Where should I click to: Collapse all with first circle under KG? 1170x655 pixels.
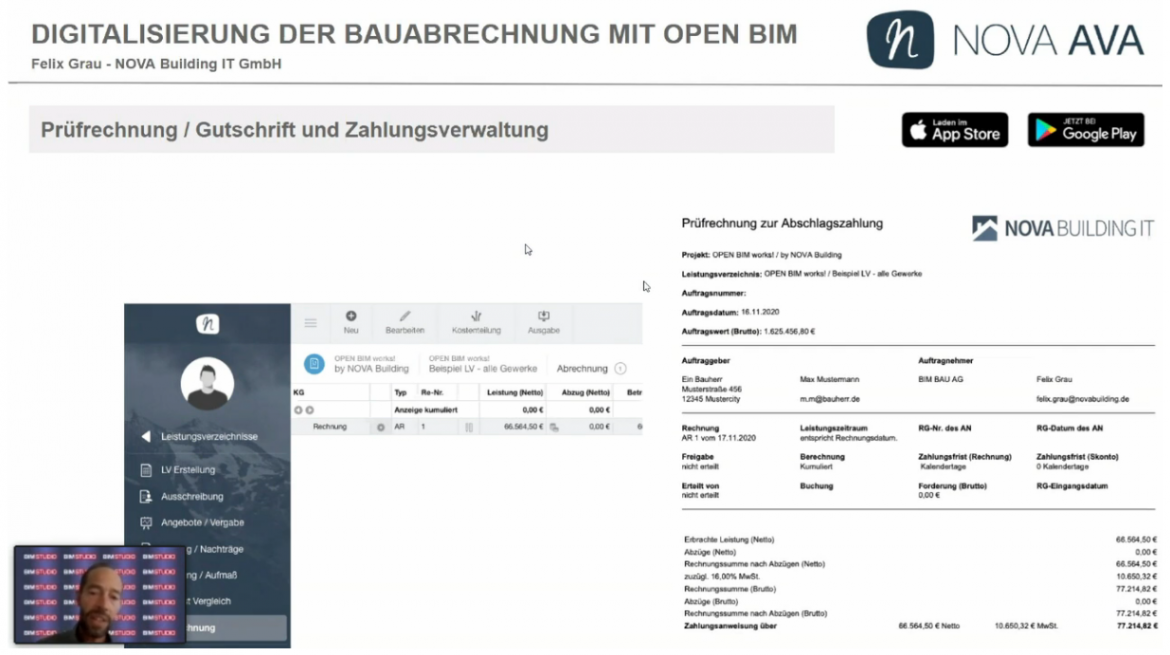click(298, 410)
